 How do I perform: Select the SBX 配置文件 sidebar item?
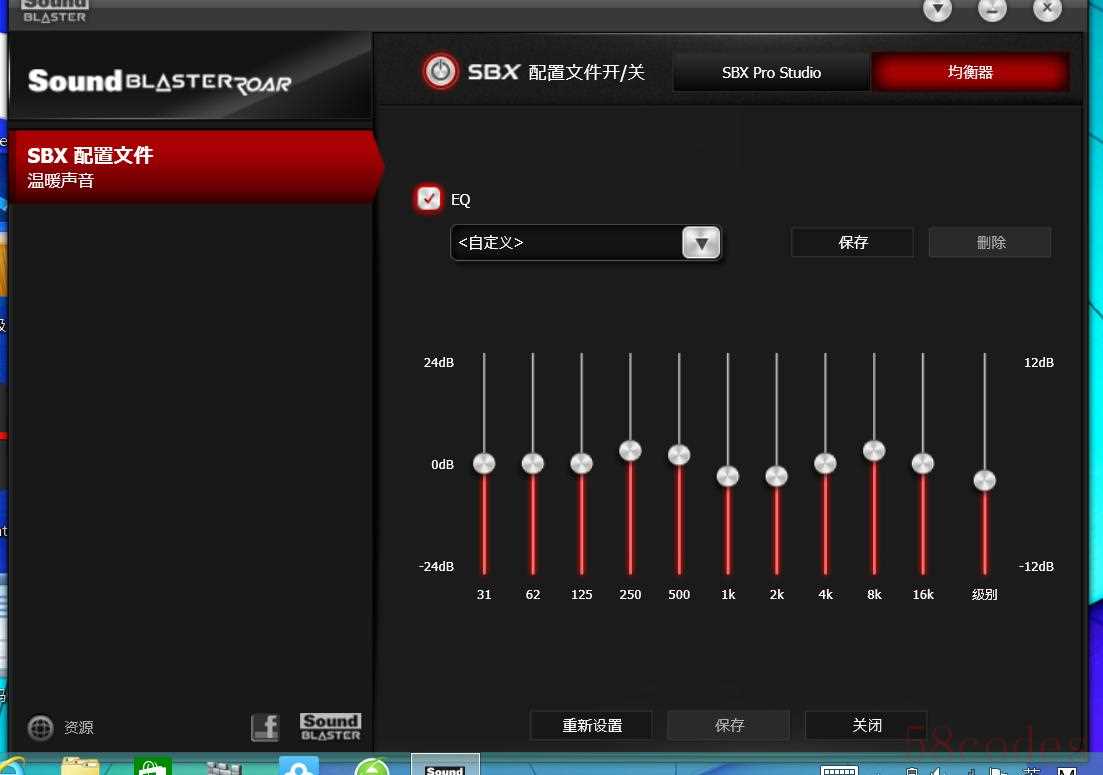click(x=191, y=167)
